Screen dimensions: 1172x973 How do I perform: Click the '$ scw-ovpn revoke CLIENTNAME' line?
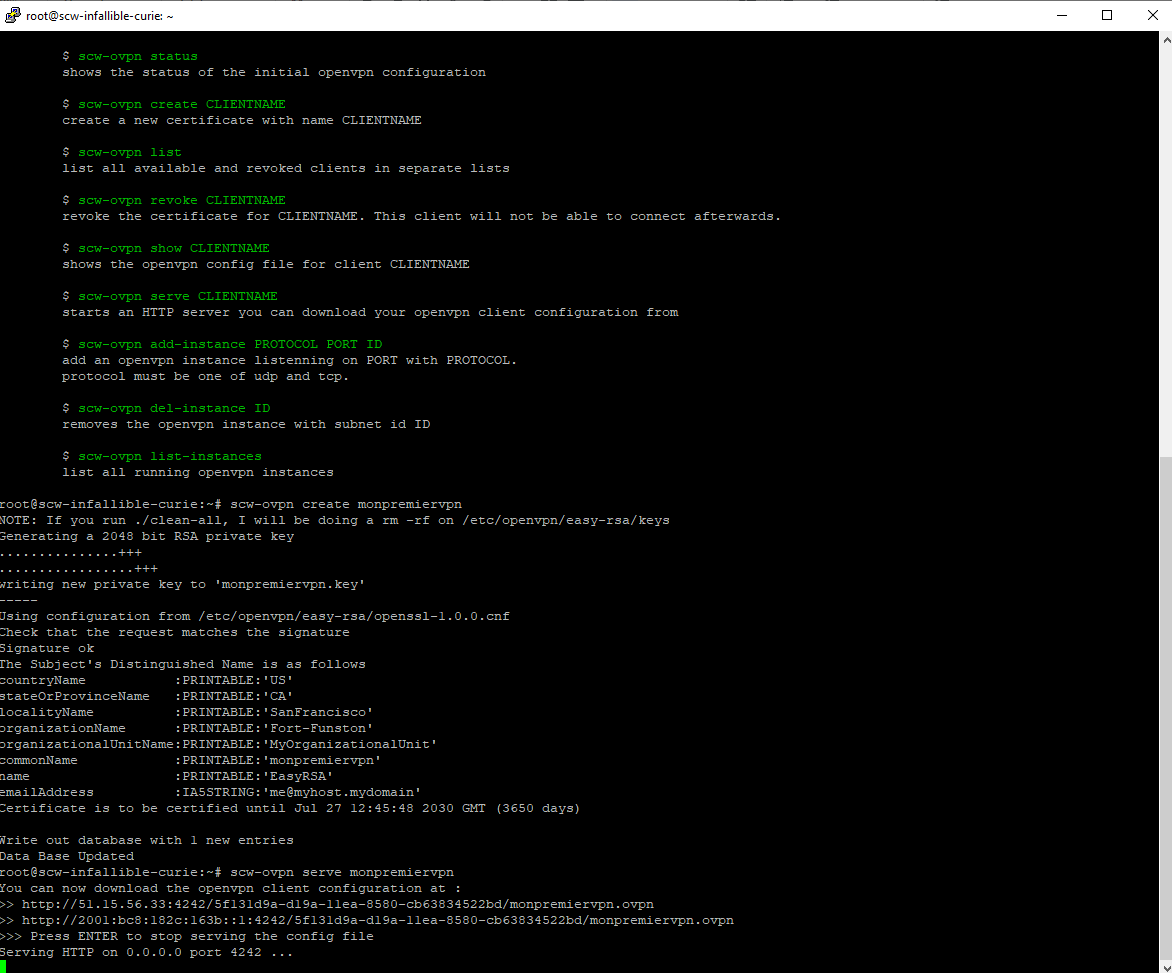[174, 200]
